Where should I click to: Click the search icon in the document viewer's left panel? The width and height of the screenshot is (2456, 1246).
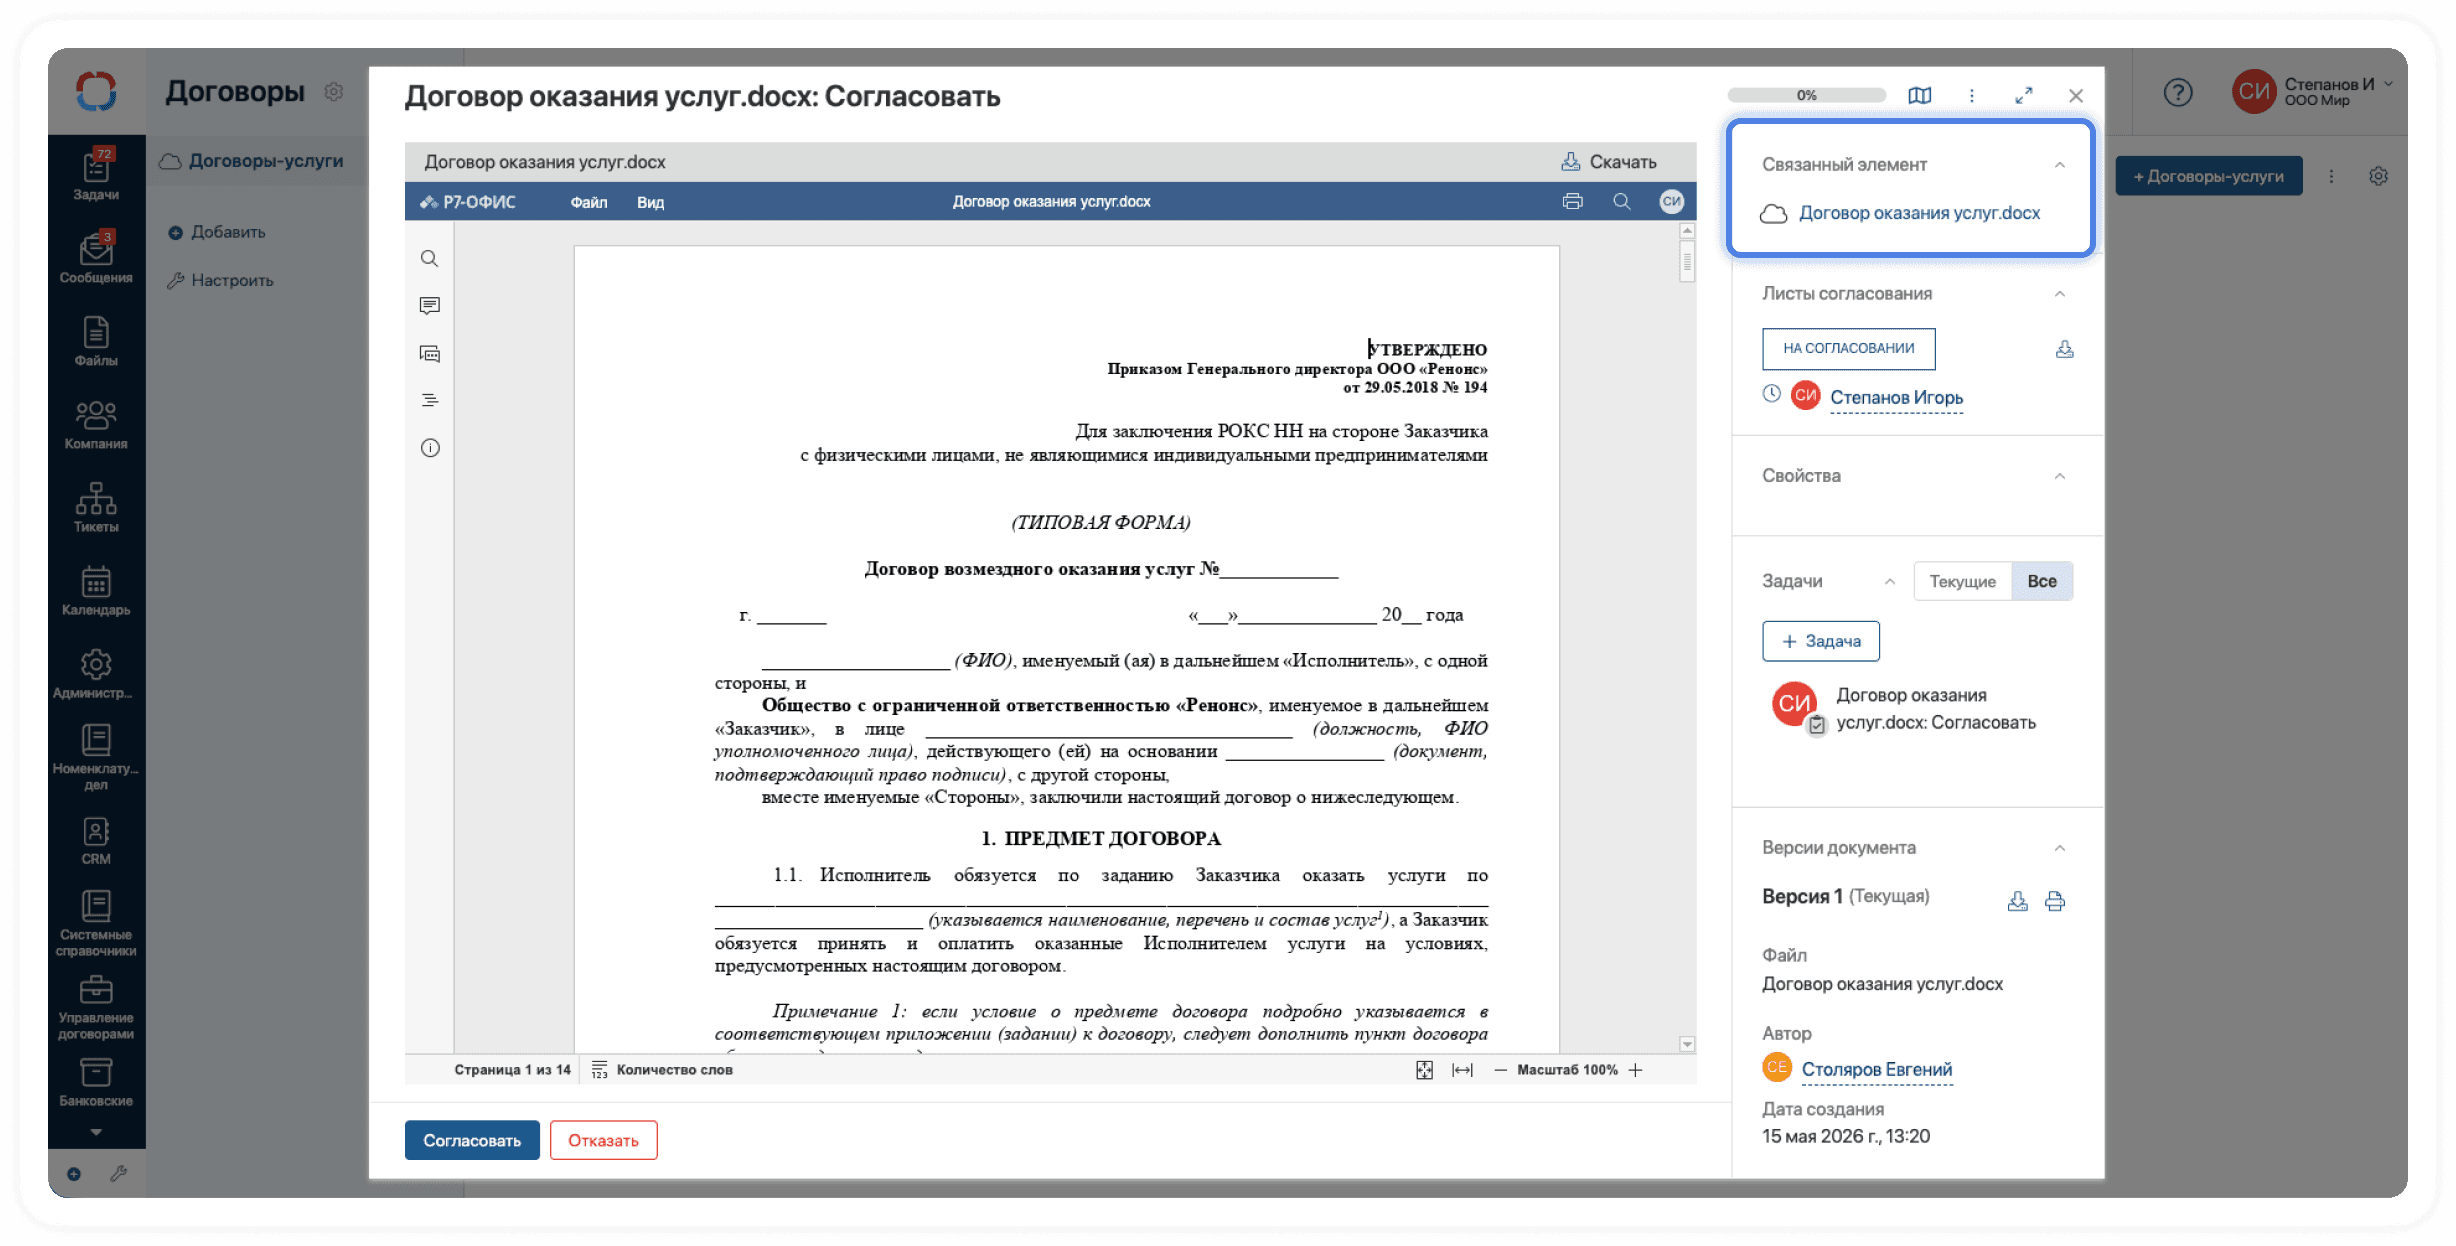click(429, 259)
